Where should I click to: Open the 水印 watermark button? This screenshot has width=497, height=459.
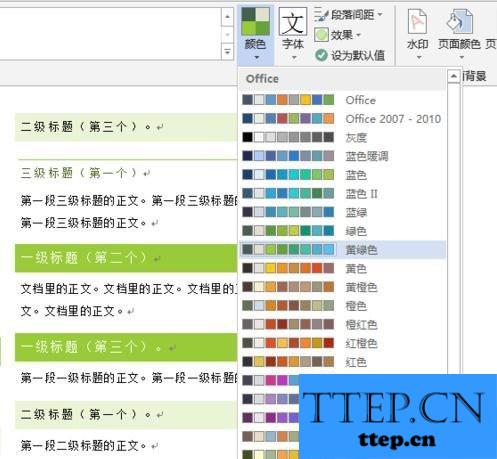click(417, 33)
